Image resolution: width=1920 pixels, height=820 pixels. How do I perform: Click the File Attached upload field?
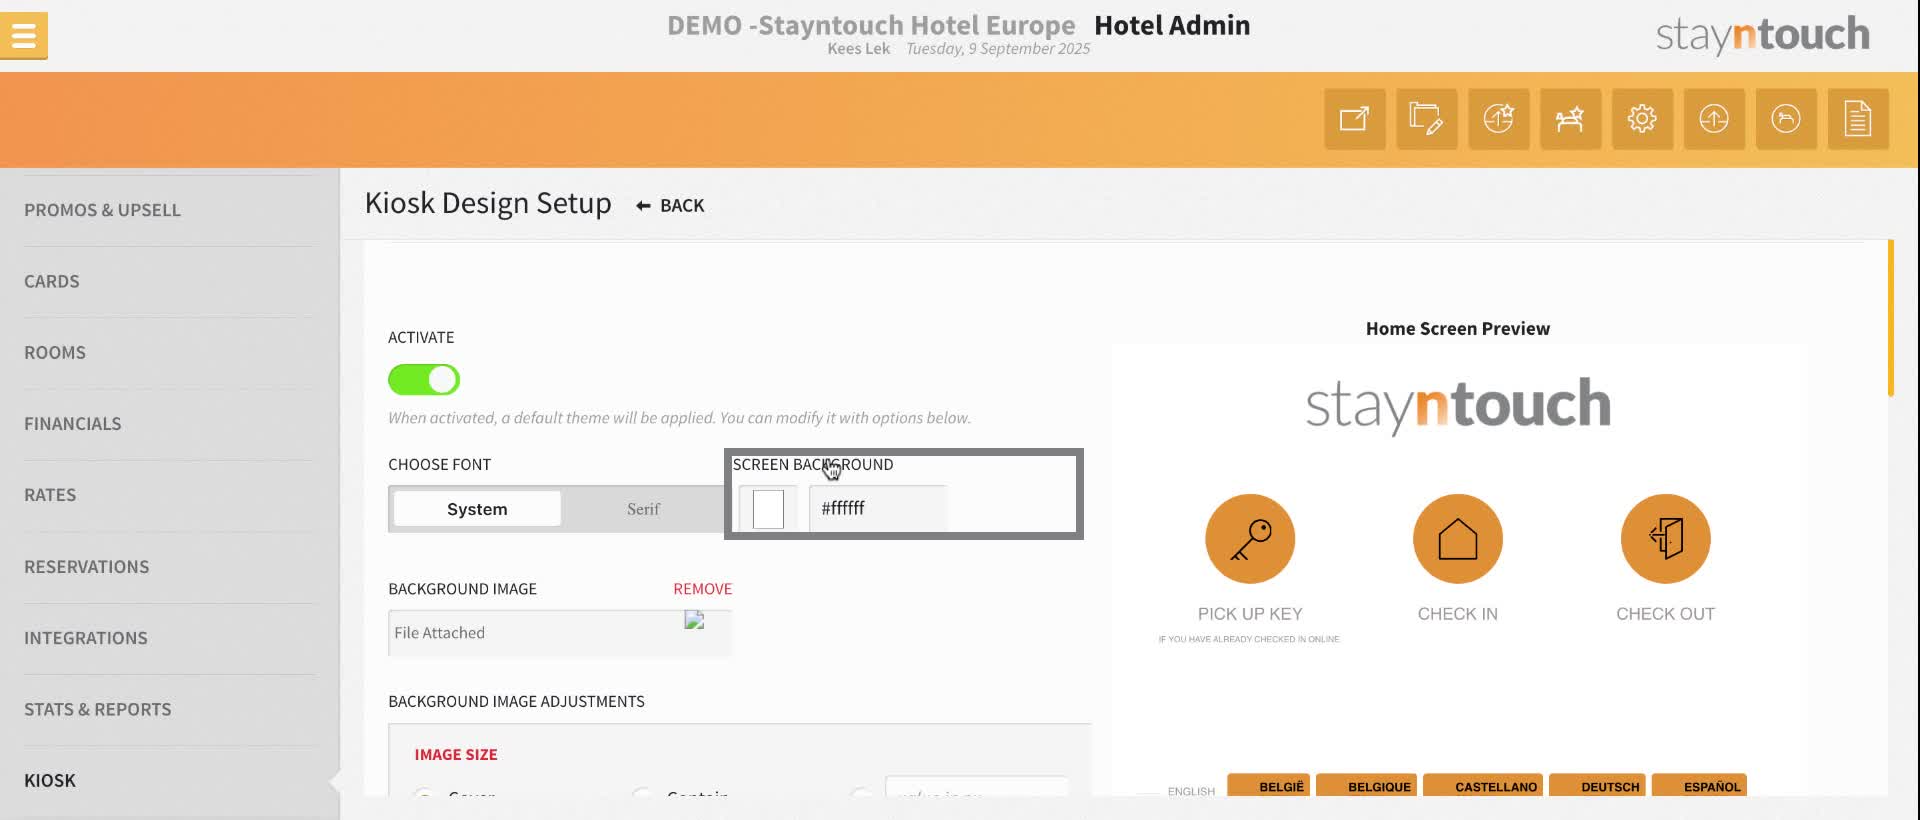560,633
